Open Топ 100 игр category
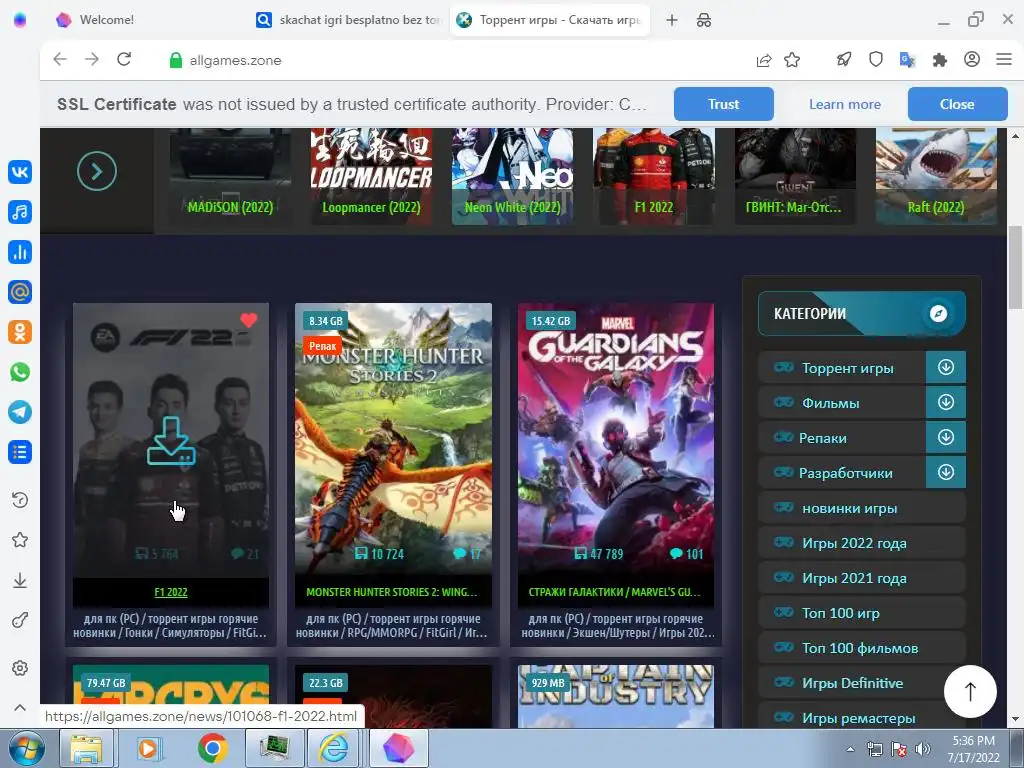This screenshot has height=768, width=1024. [861, 613]
